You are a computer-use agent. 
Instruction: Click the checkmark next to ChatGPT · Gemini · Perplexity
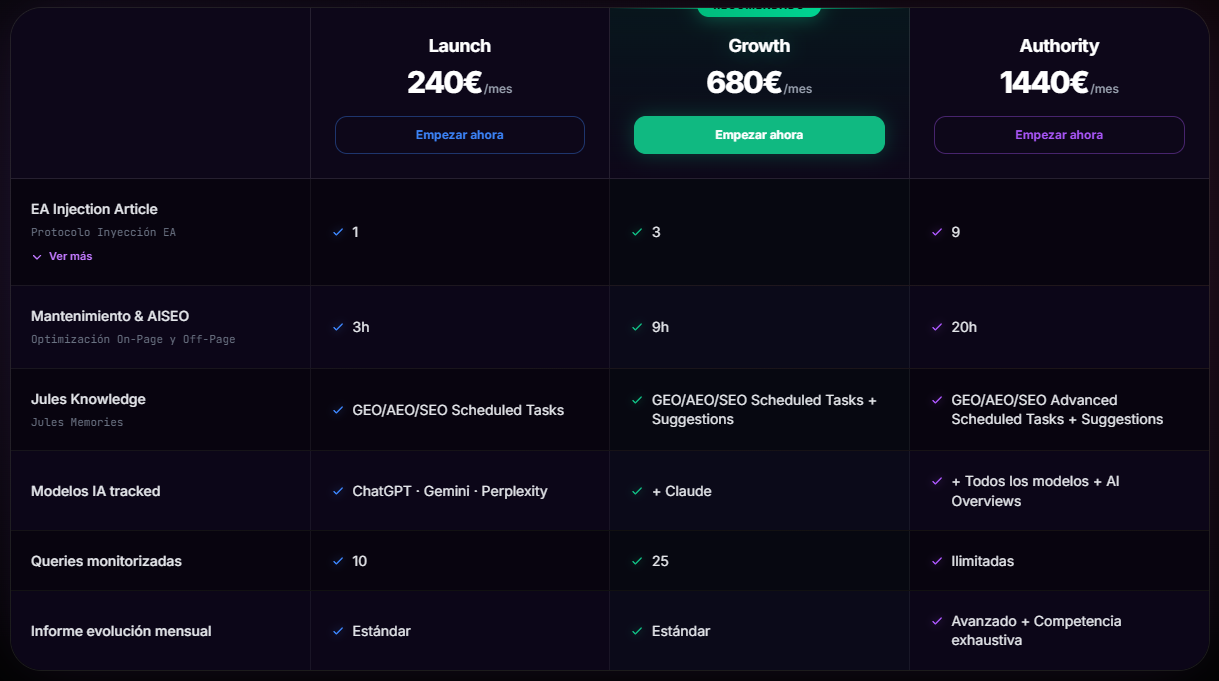(338, 491)
